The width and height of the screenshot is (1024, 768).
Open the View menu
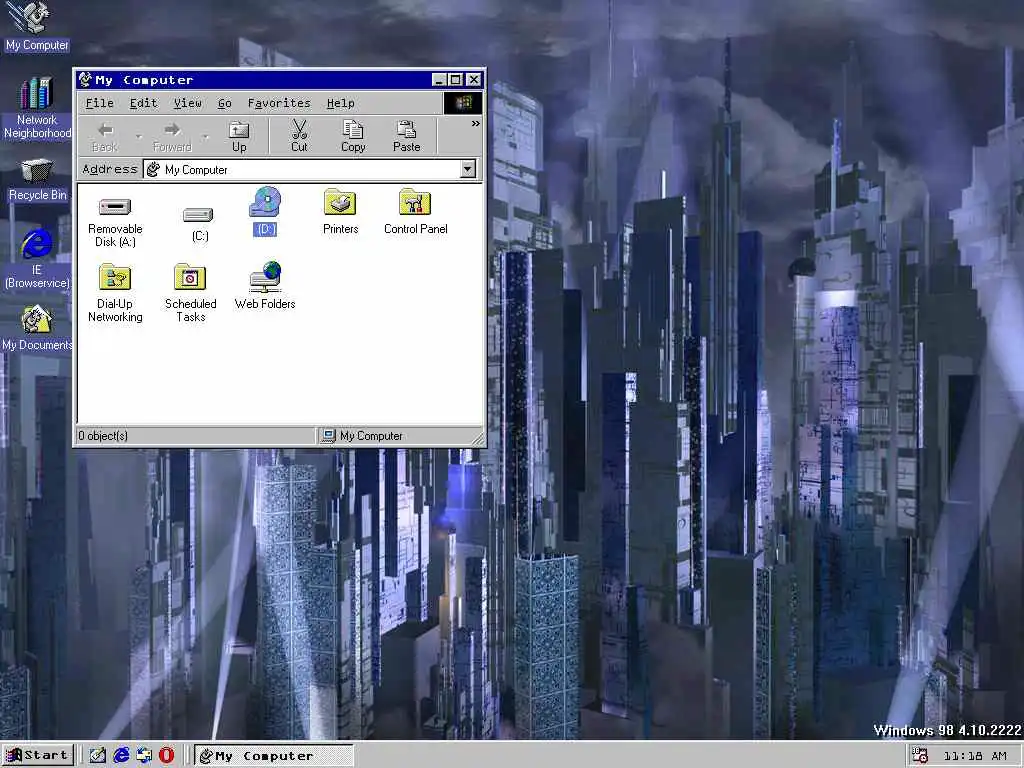[188, 103]
